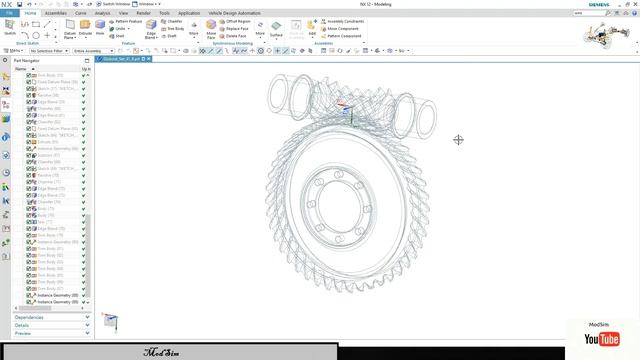This screenshot has width=640, height=360.
Task: Open the Vehicle Design Automation tab
Action: [234, 13]
